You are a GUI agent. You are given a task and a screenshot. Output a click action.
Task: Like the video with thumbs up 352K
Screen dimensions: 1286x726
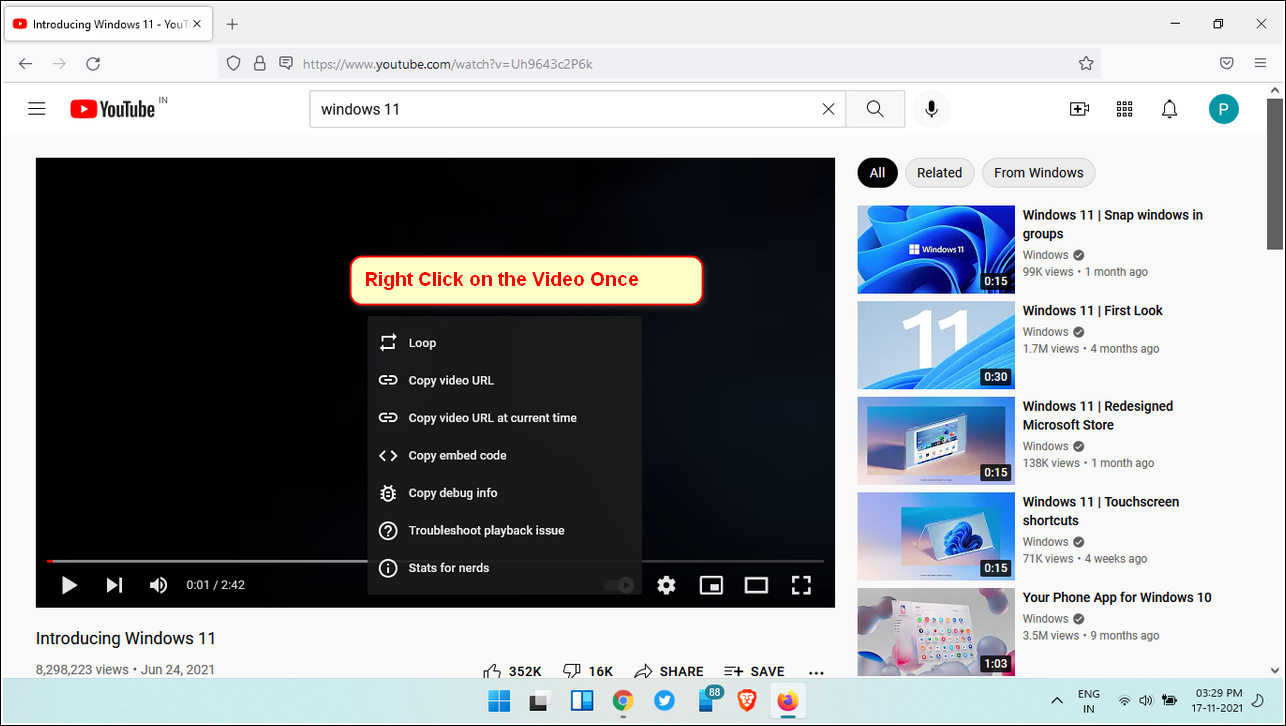(x=512, y=671)
